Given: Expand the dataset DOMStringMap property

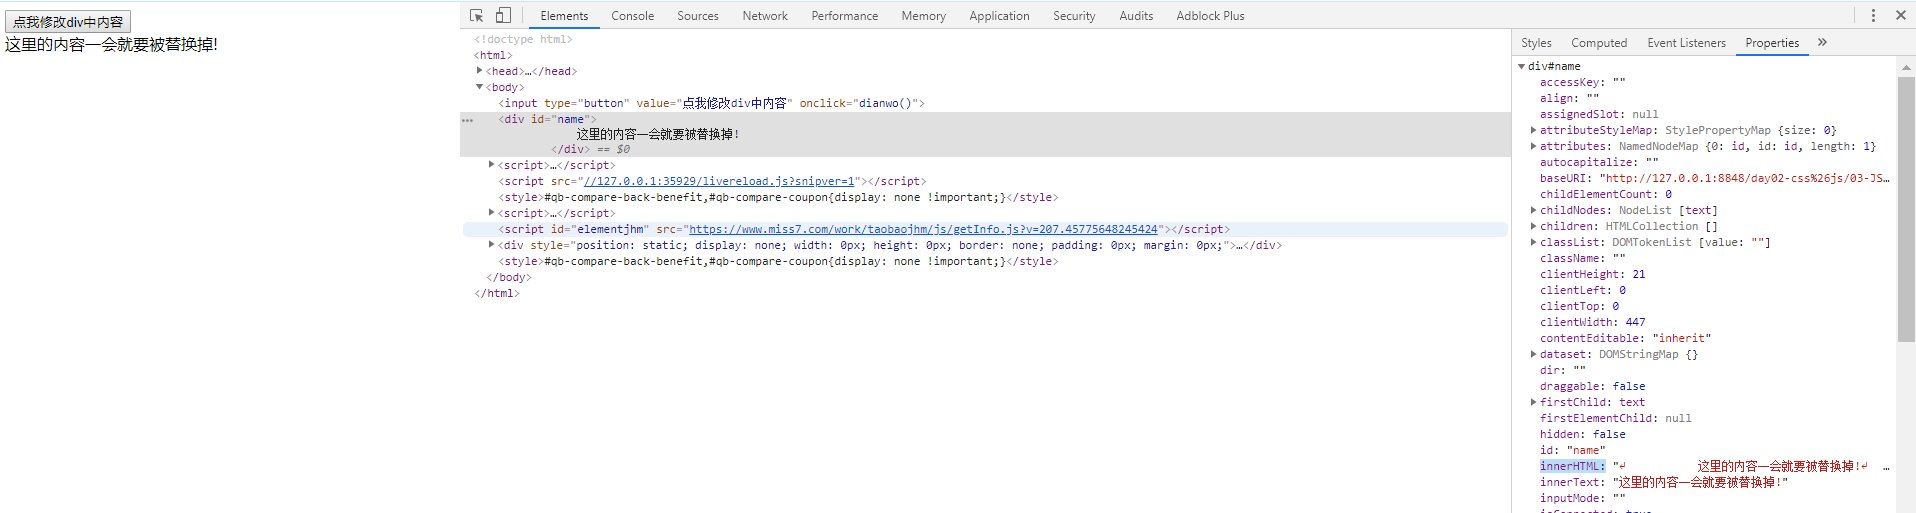Looking at the screenshot, I should 1533,354.
